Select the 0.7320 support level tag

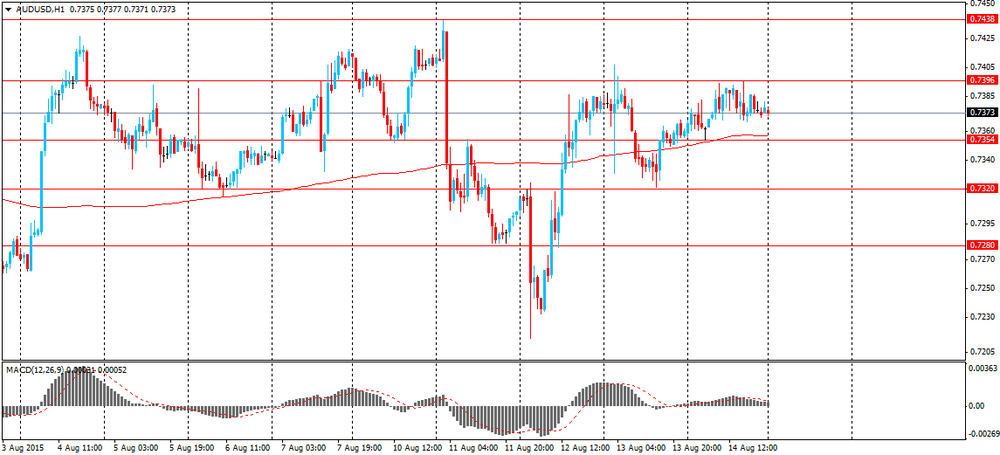tap(978, 189)
